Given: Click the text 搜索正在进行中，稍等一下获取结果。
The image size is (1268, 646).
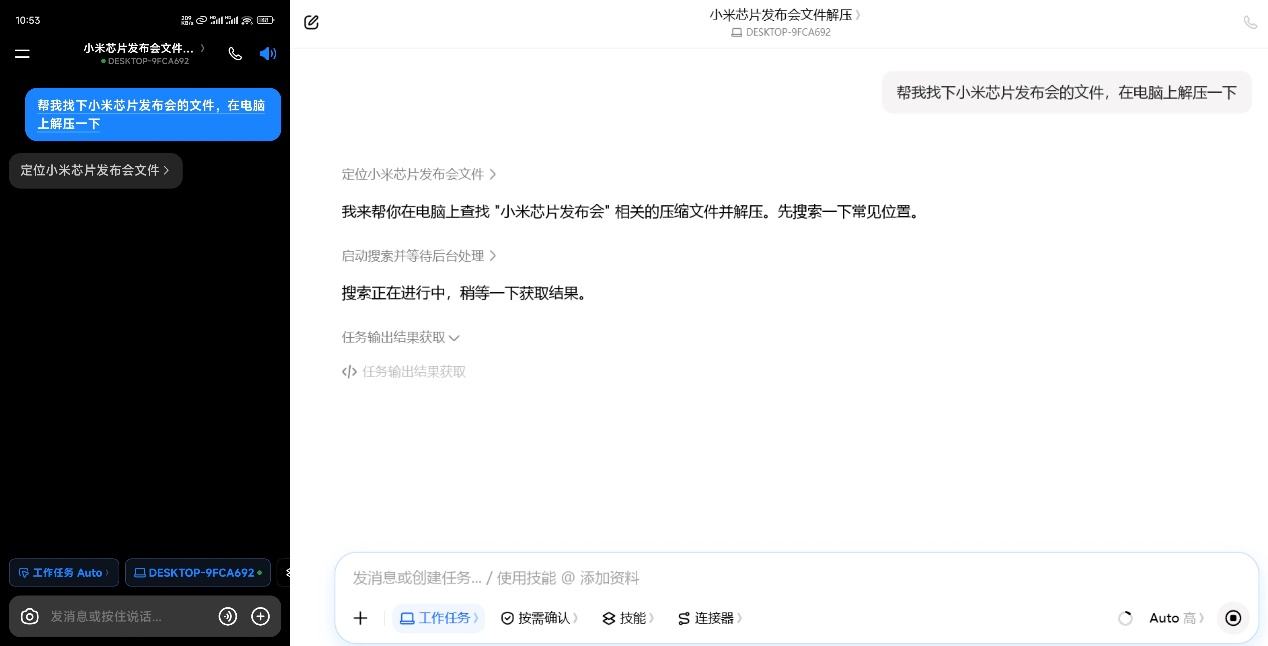Looking at the screenshot, I should coord(464,294).
